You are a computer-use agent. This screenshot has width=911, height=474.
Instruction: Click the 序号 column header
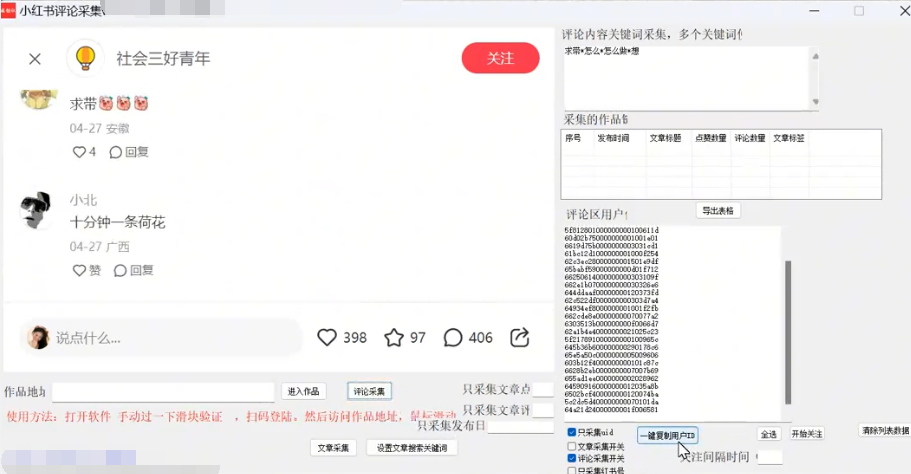tap(573, 138)
